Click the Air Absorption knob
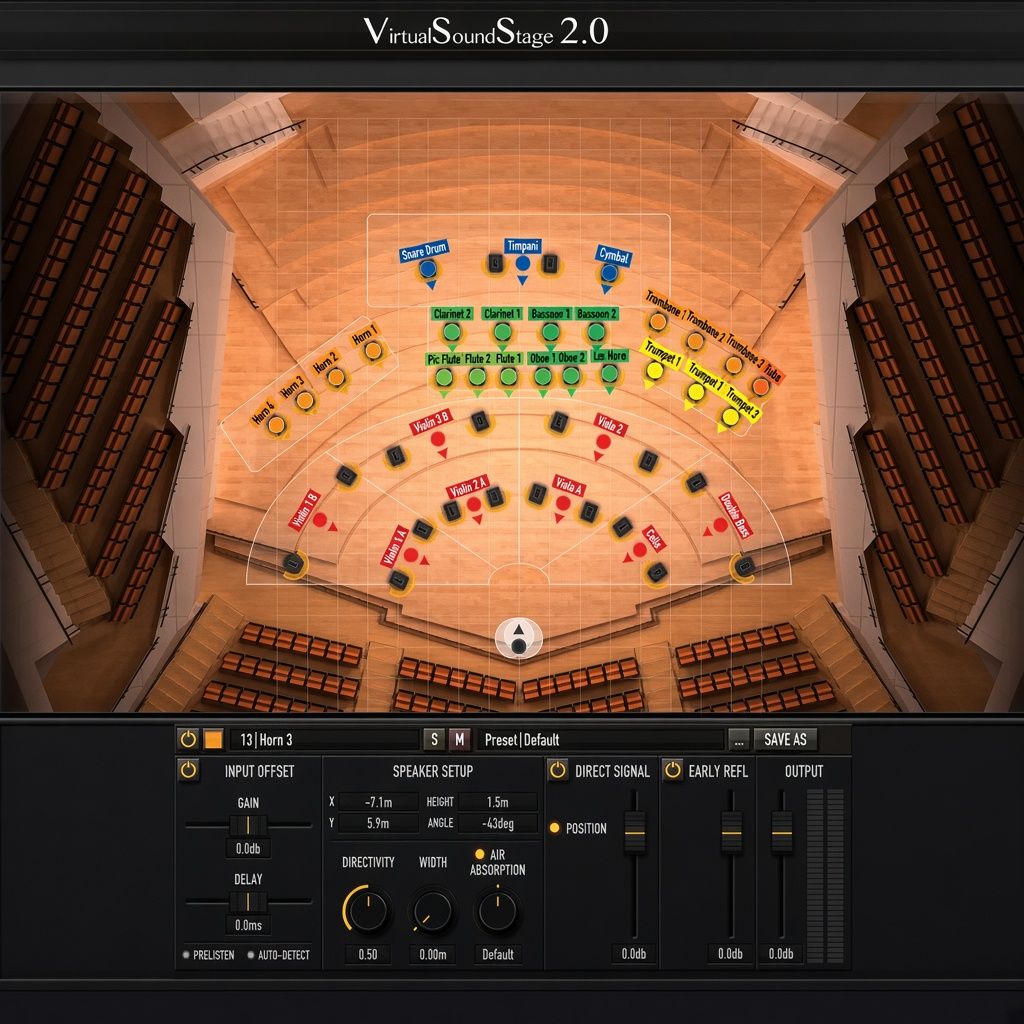The height and width of the screenshot is (1024, 1024). [498, 910]
